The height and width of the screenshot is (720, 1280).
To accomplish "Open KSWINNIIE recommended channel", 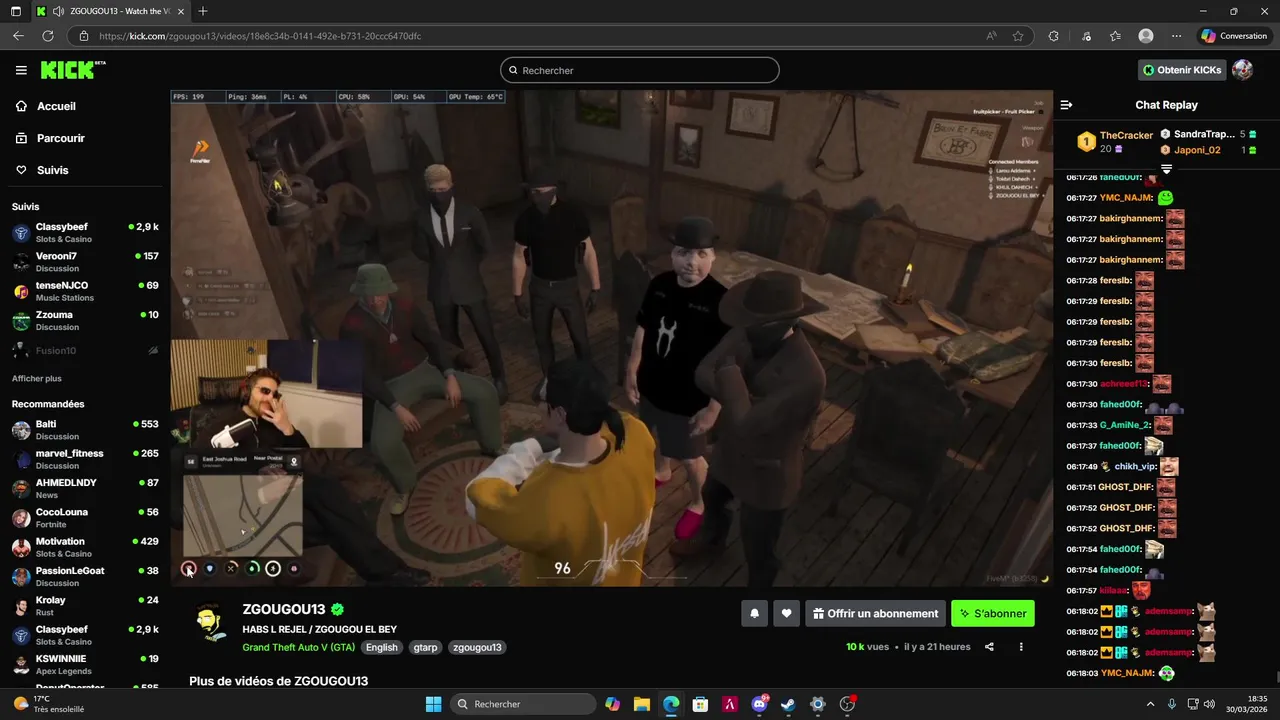I will (x=85, y=664).
